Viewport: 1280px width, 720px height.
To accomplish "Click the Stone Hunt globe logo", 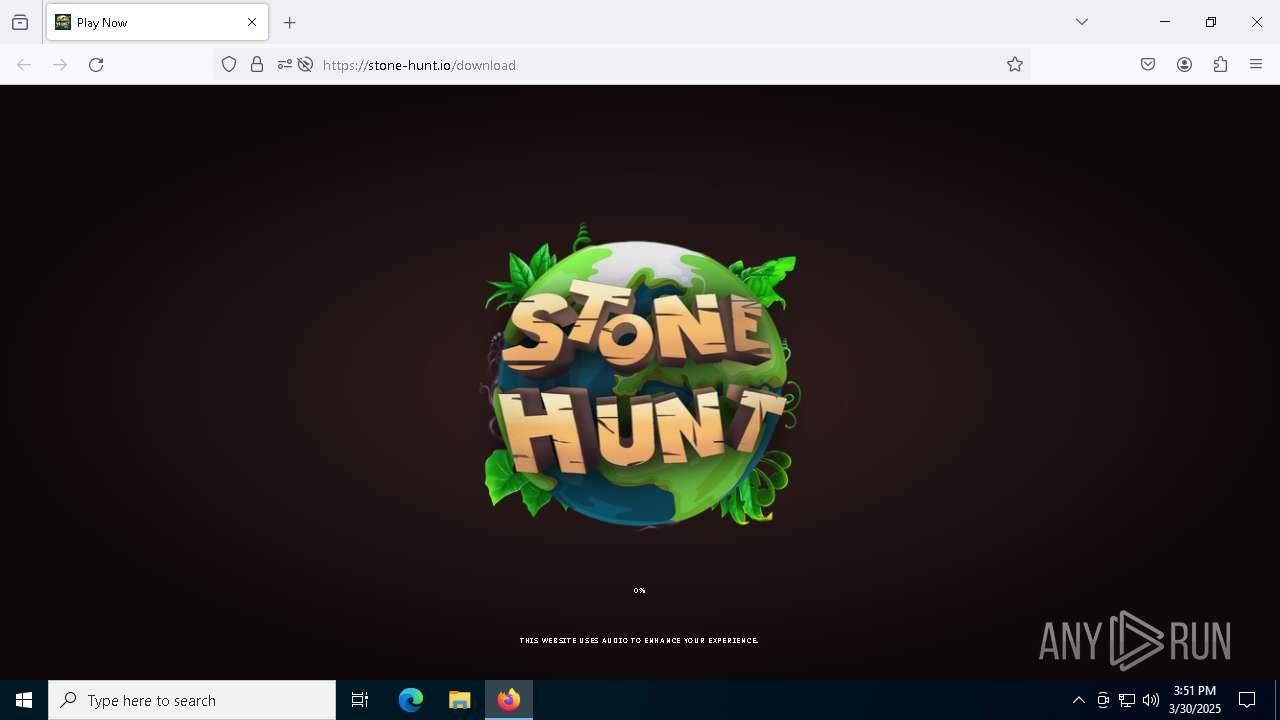I will [x=640, y=375].
